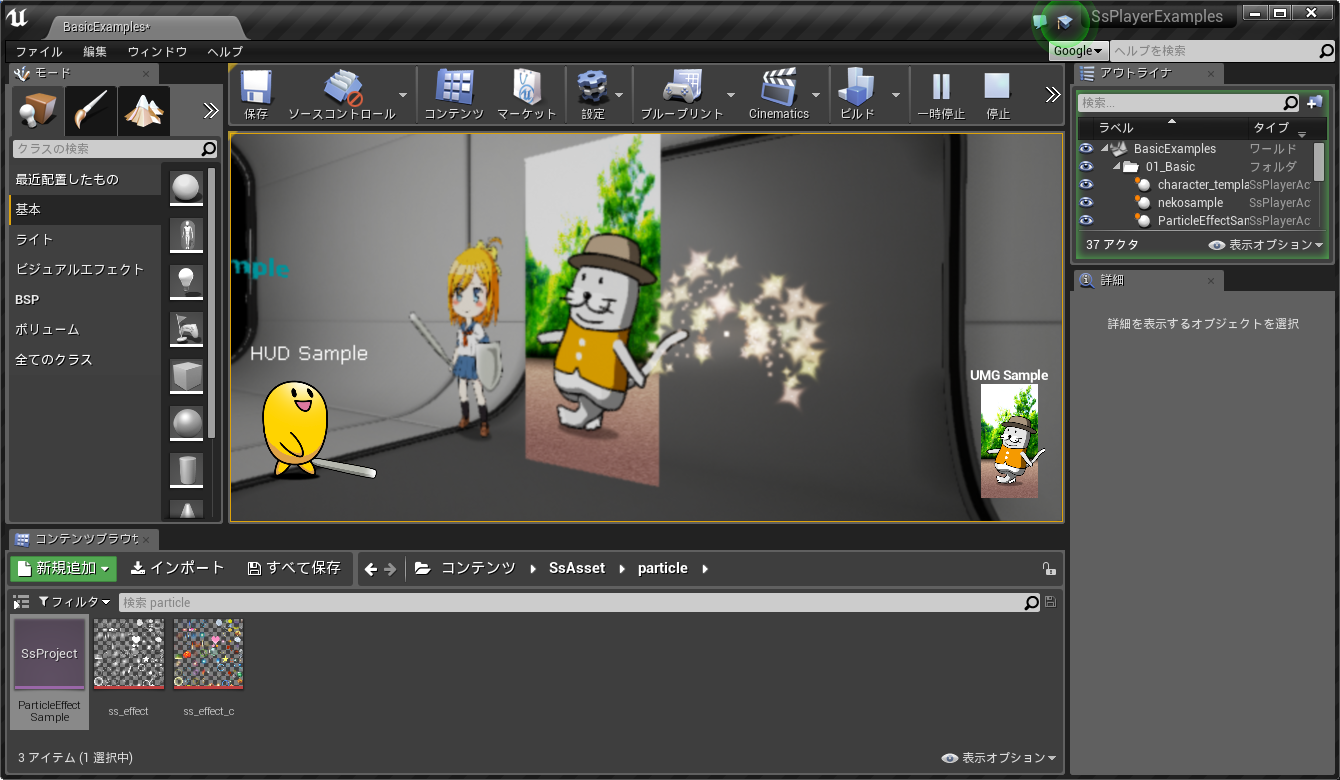Click add folder icon in Outliner

point(1314,102)
